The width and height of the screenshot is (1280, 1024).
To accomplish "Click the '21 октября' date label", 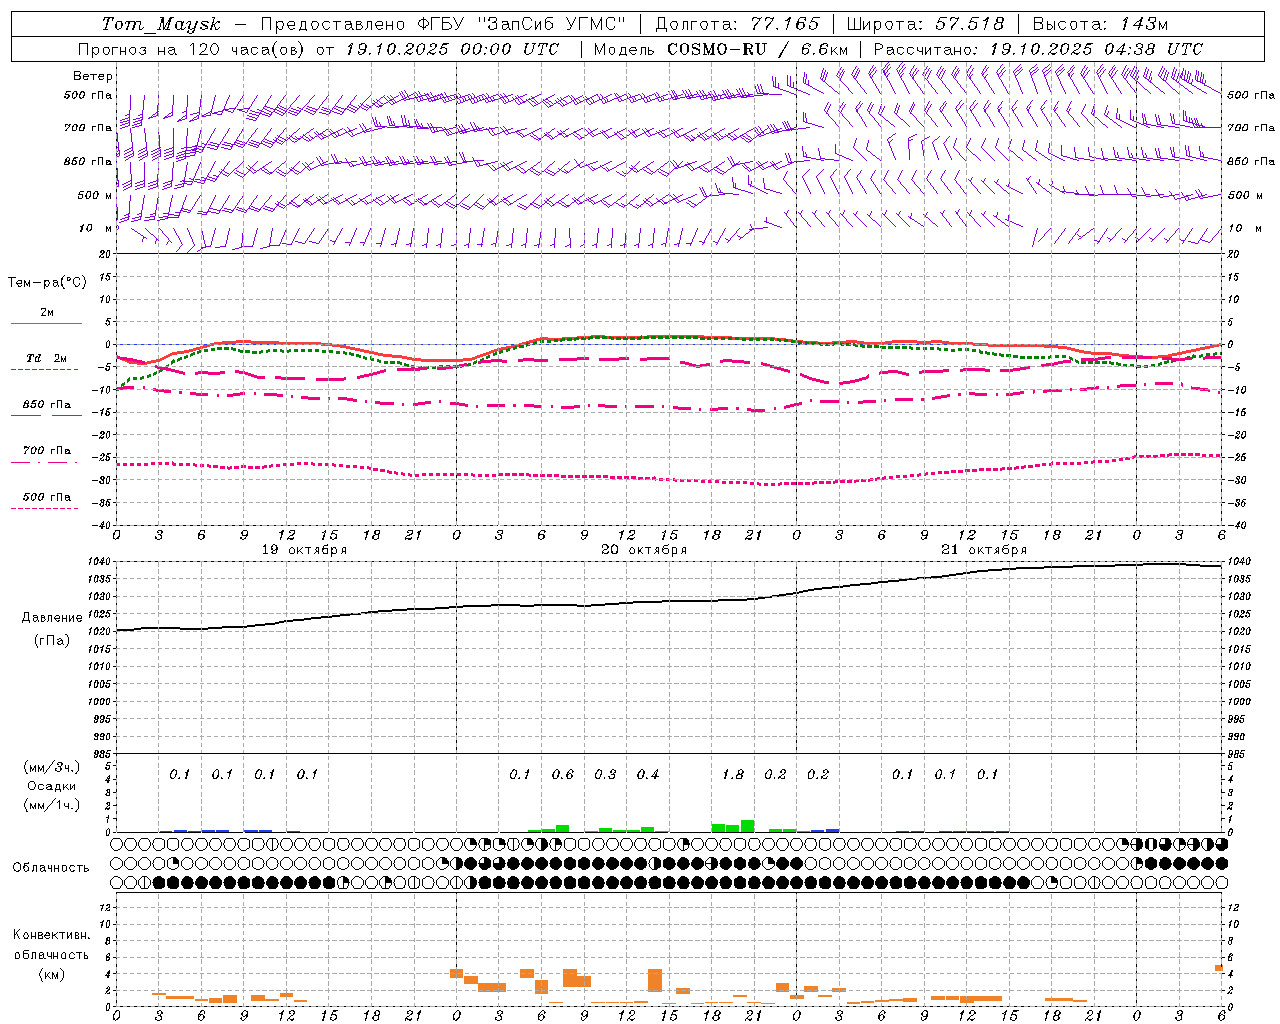I will point(984,550).
